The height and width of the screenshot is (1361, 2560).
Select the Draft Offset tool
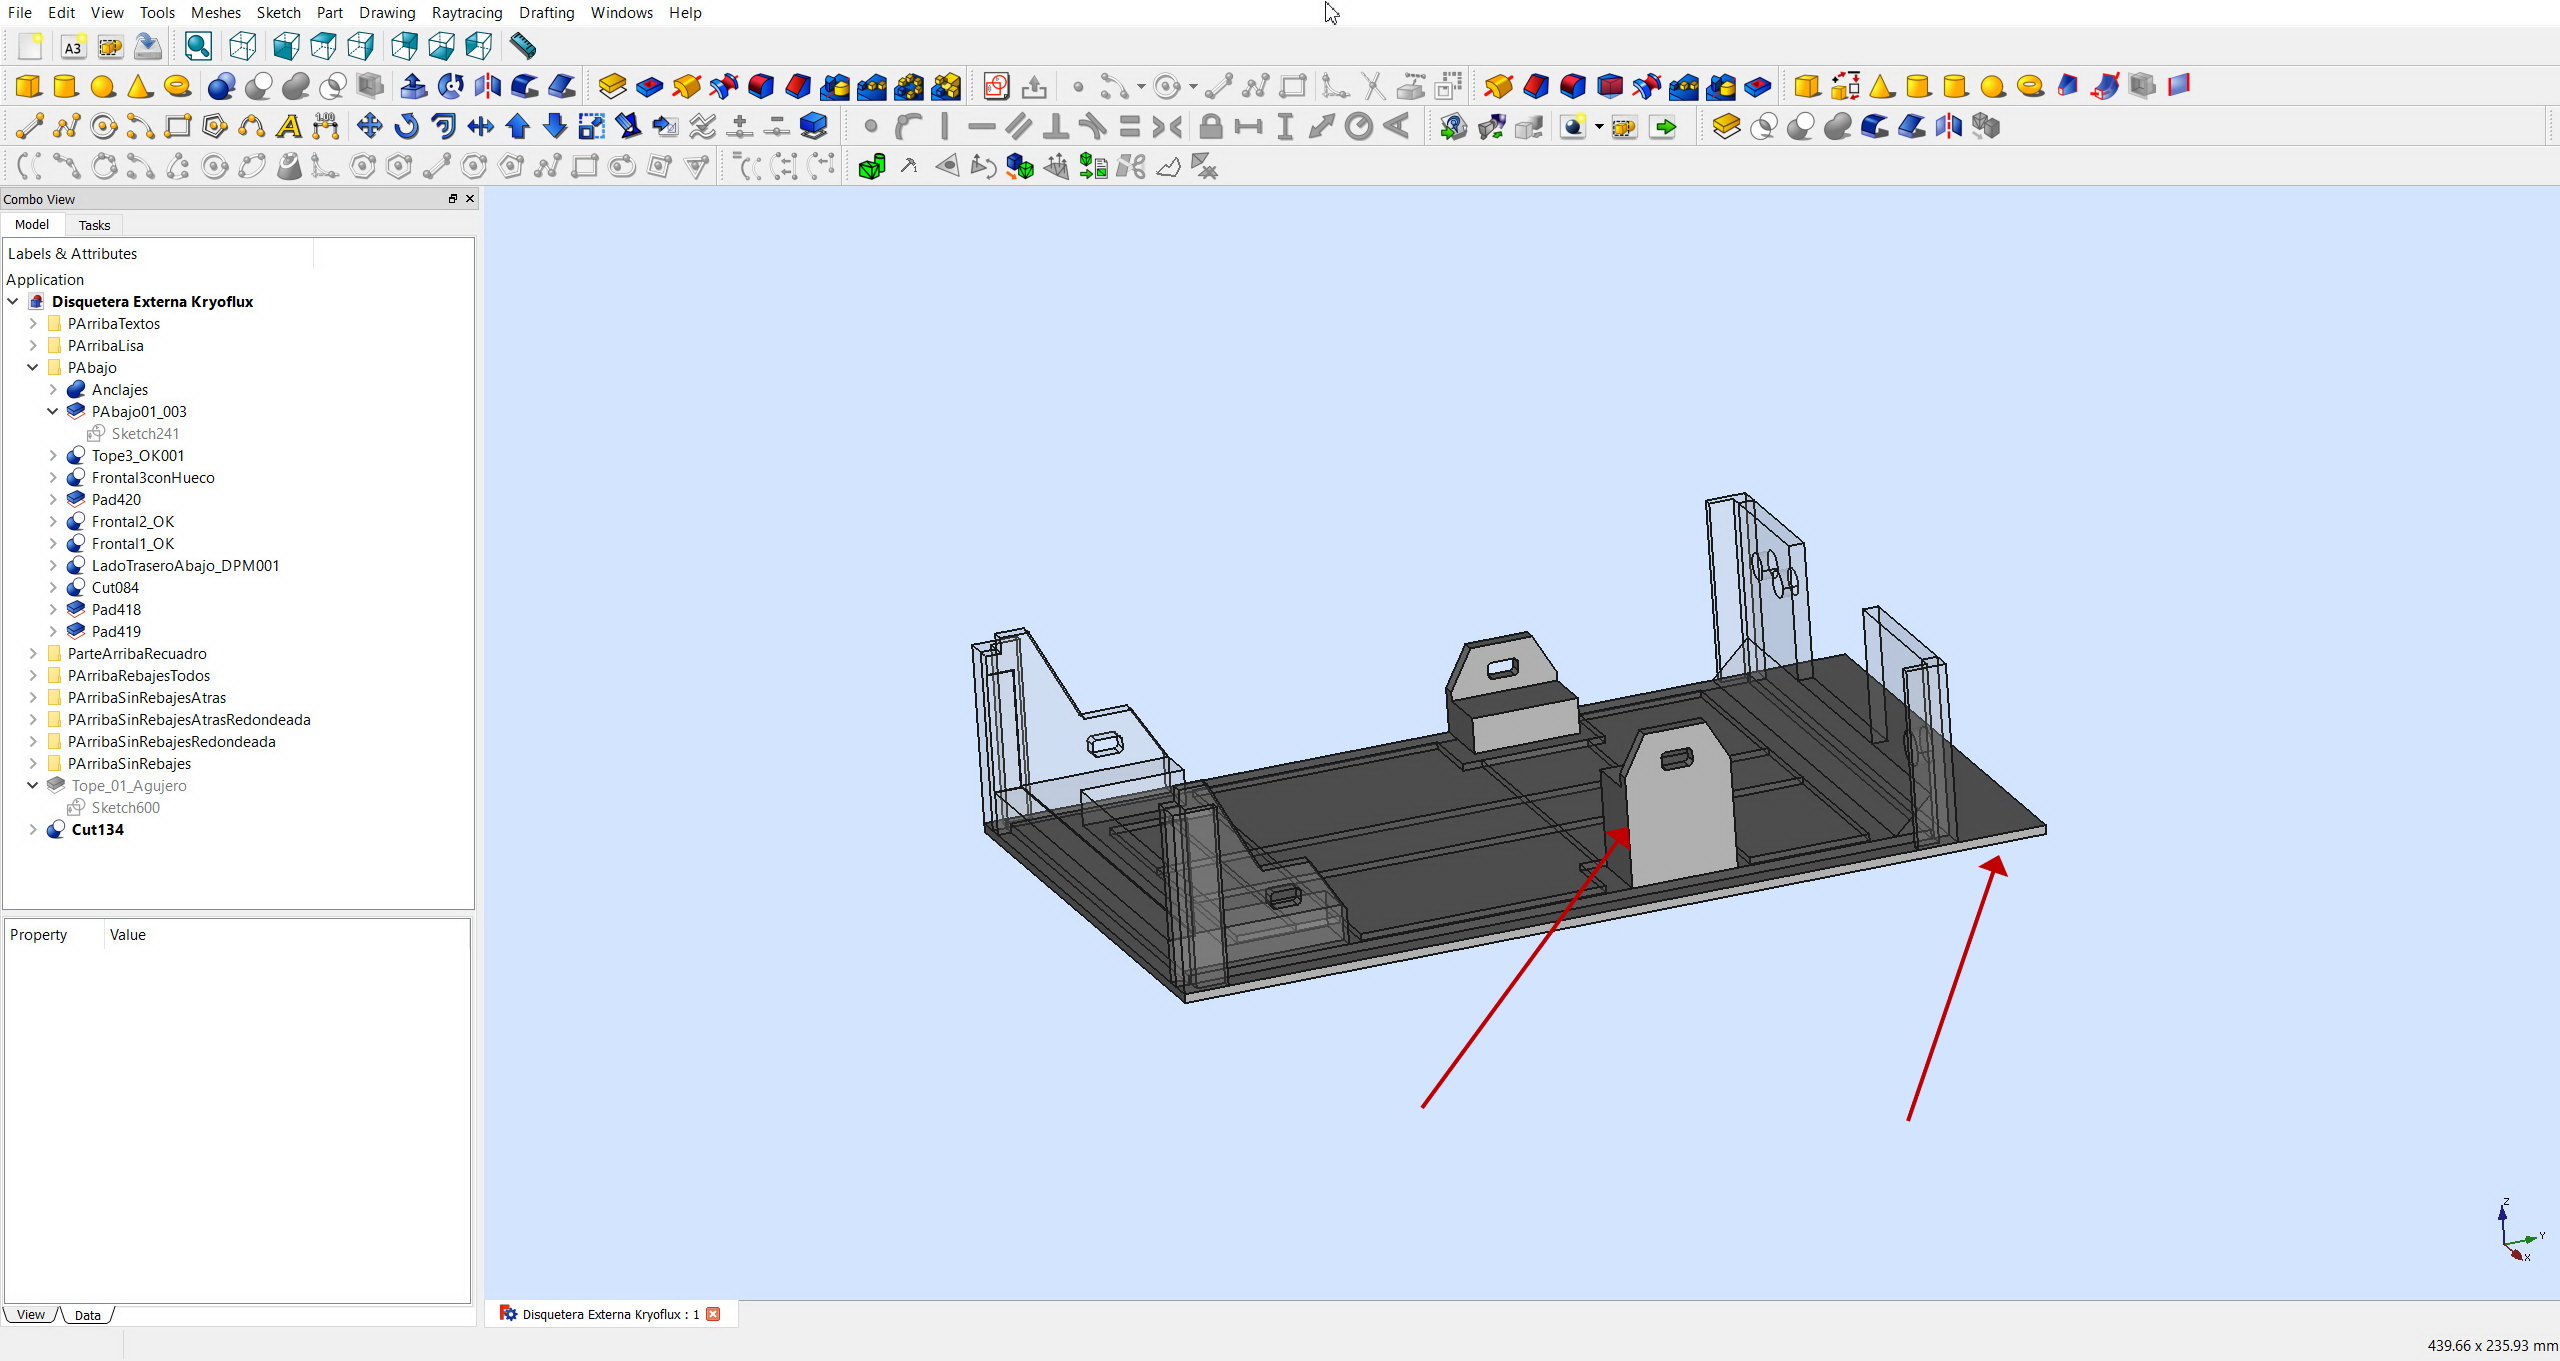coord(443,126)
